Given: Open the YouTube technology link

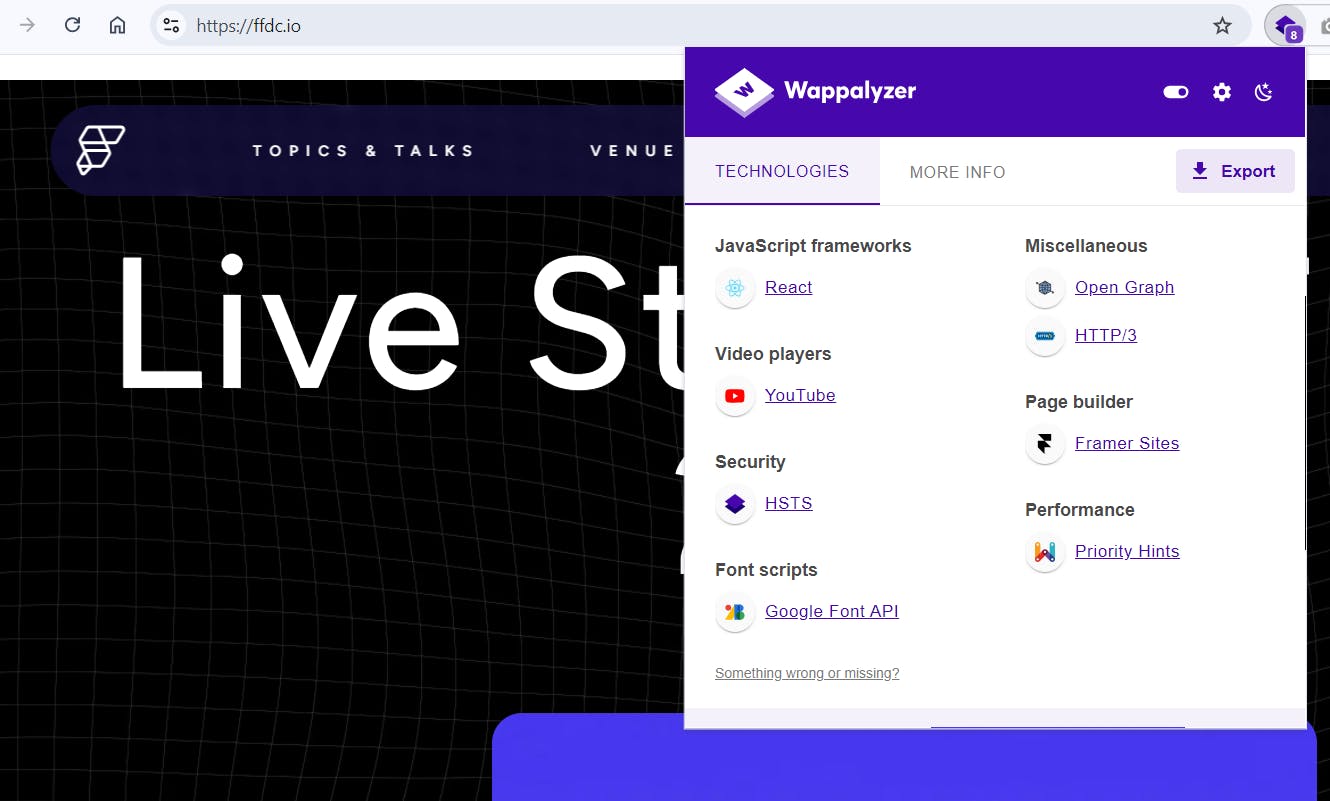Looking at the screenshot, I should [x=800, y=395].
